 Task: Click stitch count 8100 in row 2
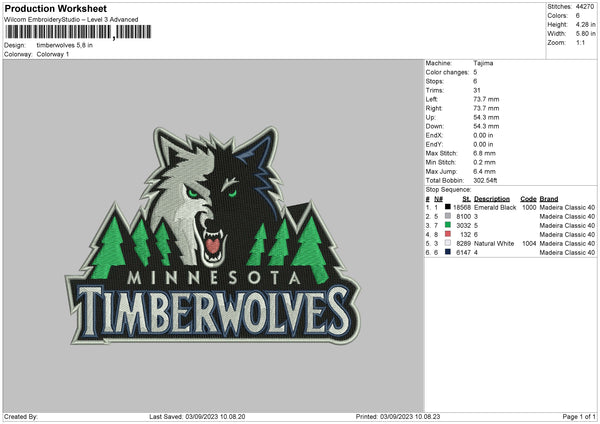pyautogui.click(x=463, y=217)
